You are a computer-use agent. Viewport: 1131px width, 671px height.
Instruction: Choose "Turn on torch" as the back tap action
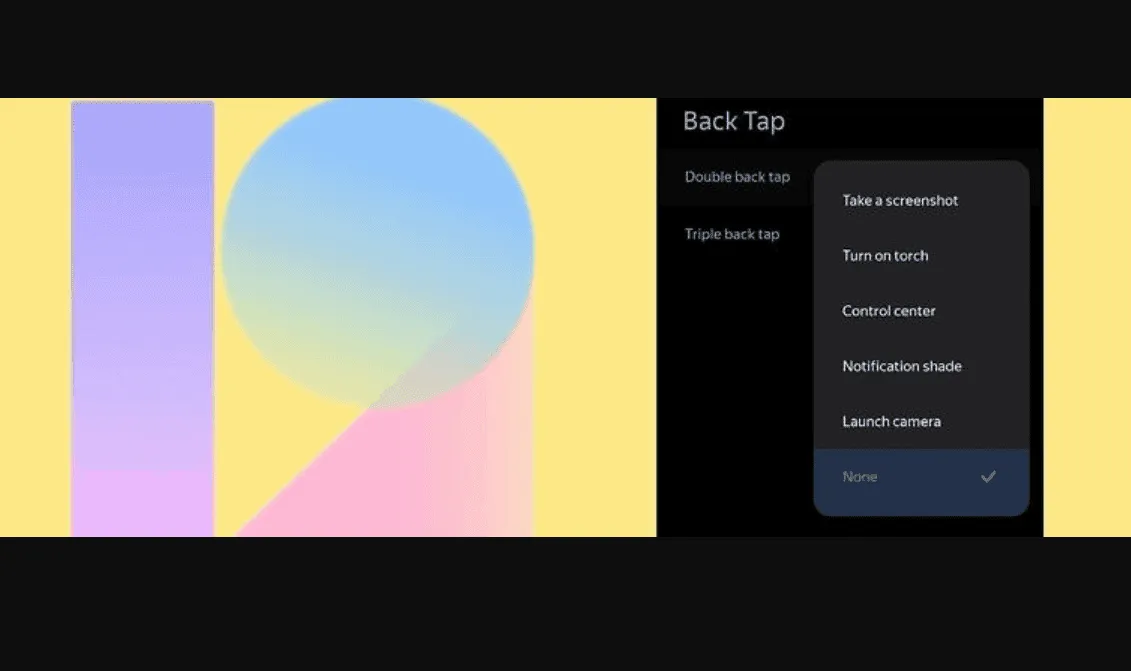click(x=885, y=255)
